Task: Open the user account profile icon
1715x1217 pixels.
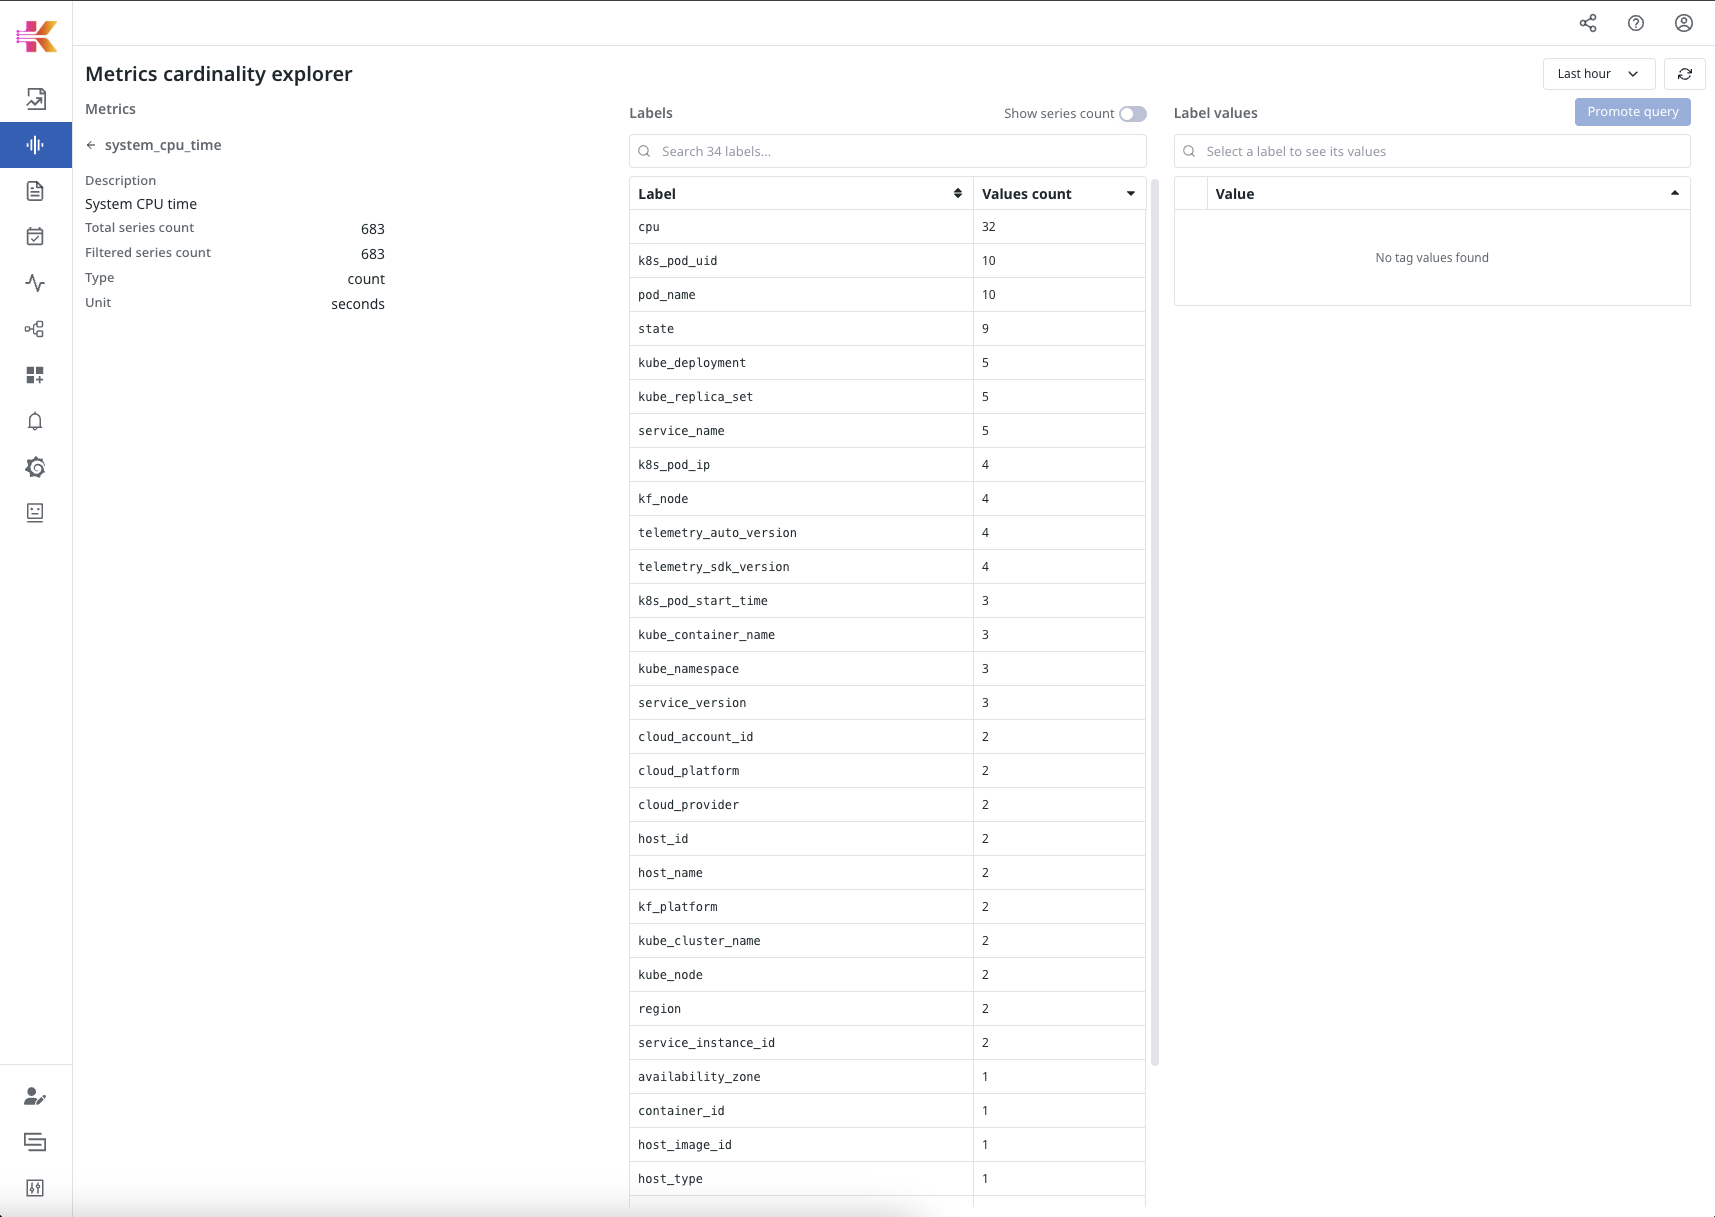Action: point(1683,23)
